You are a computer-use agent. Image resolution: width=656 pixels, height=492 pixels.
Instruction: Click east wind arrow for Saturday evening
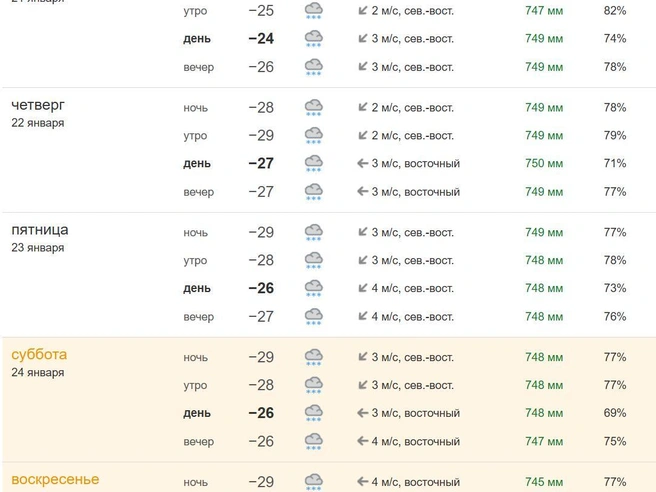pos(362,441)
